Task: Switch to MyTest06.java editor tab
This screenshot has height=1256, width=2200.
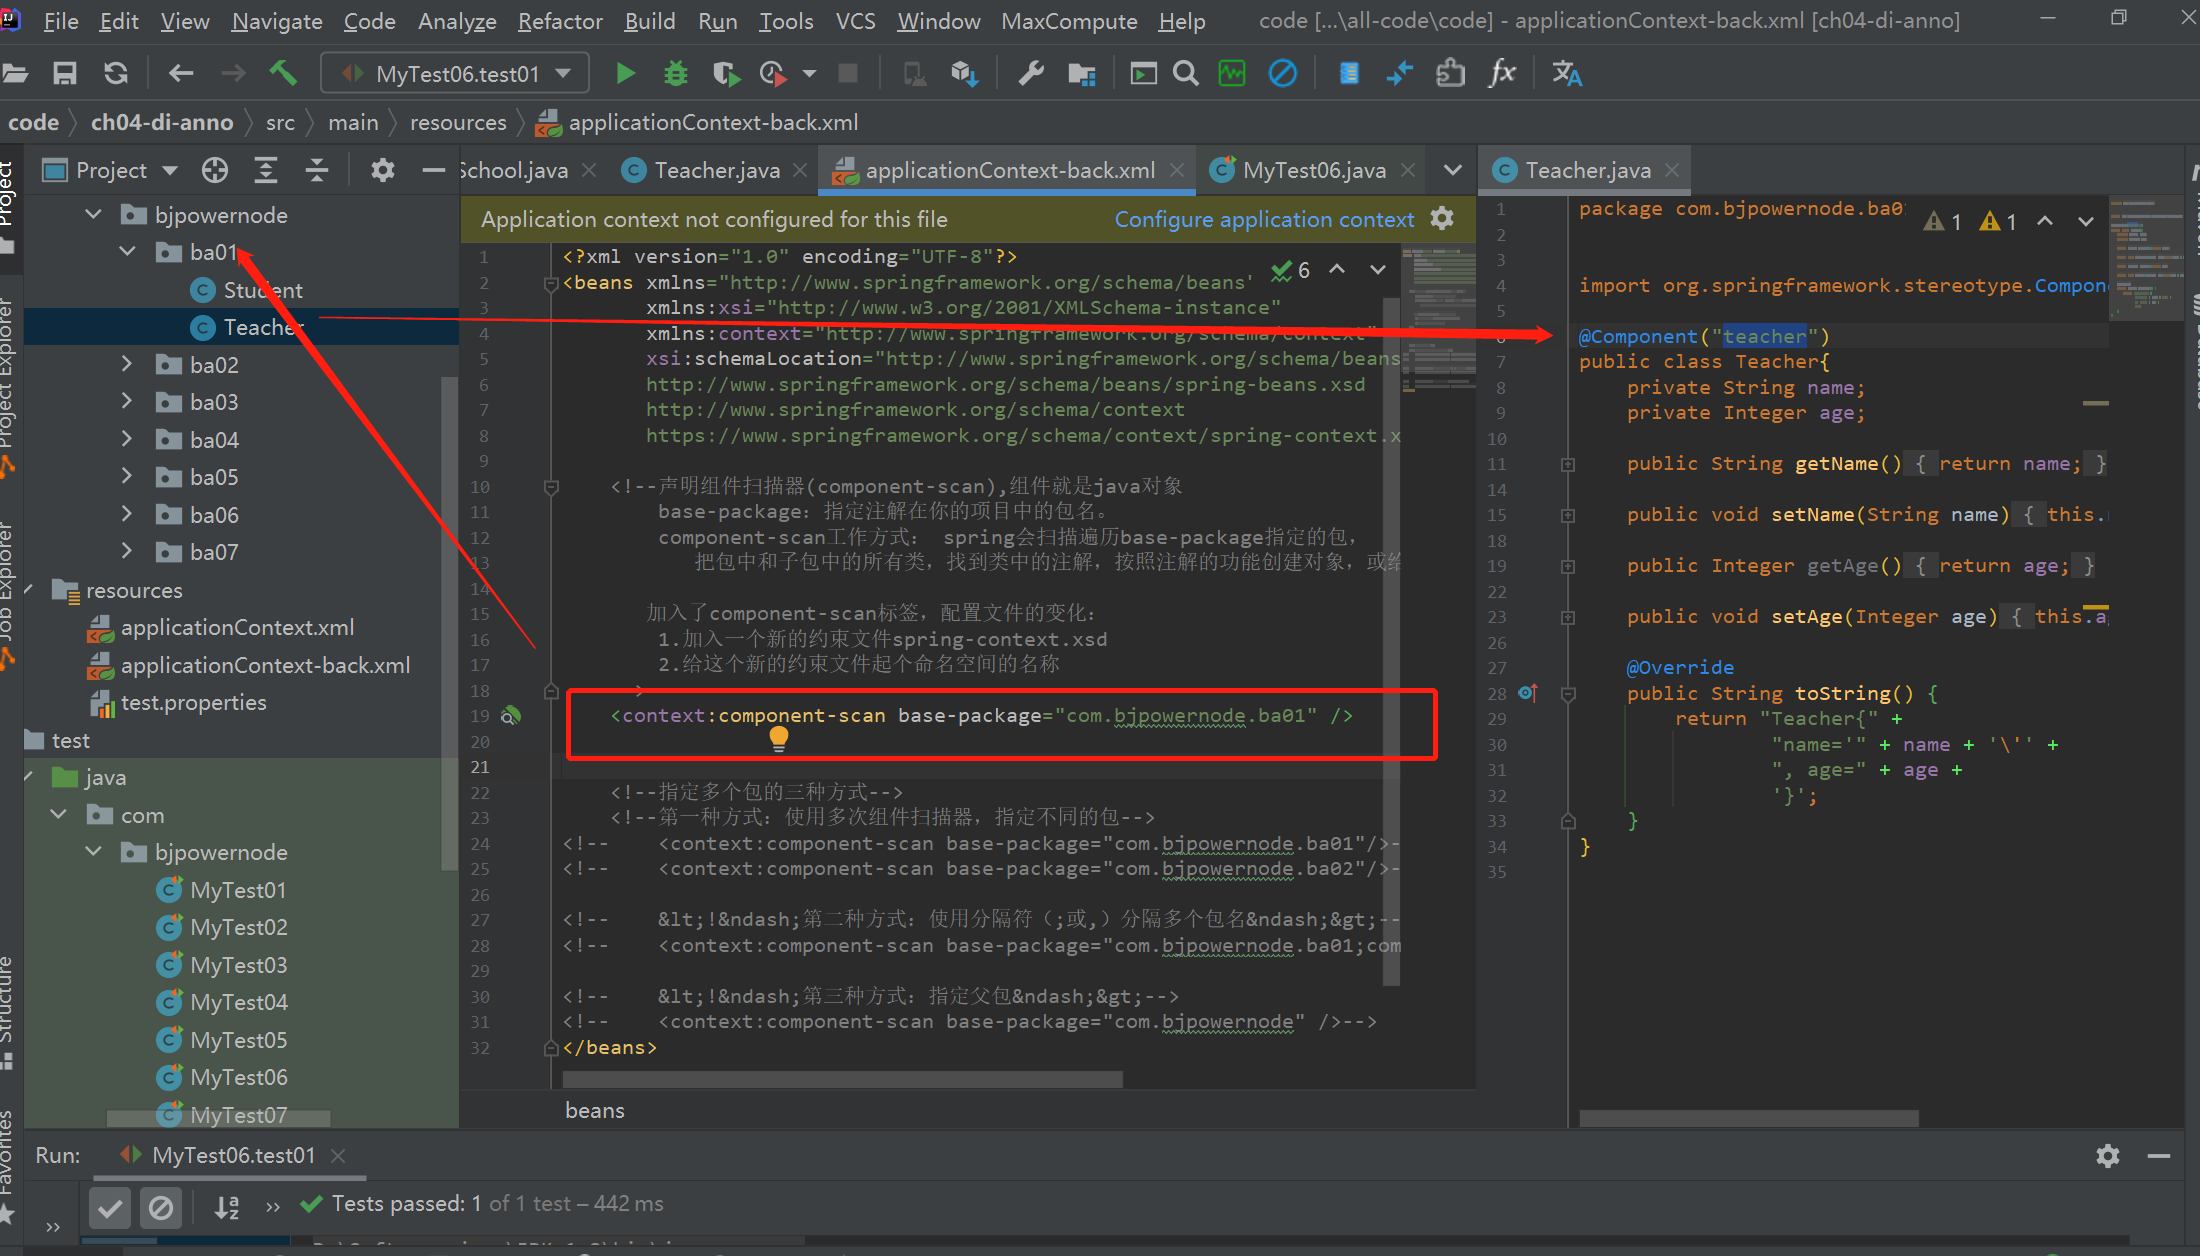Action: [1313, 170]
